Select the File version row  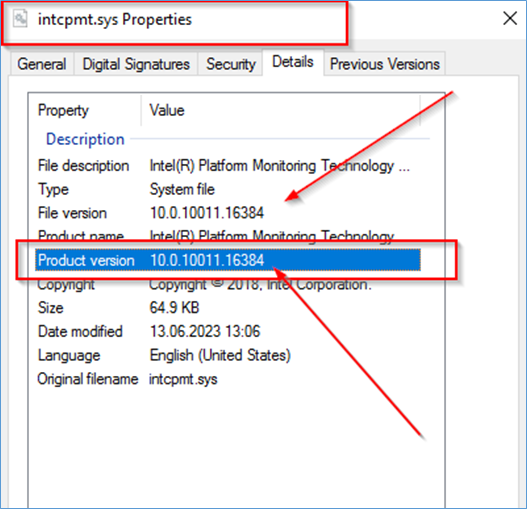point(228,213)
